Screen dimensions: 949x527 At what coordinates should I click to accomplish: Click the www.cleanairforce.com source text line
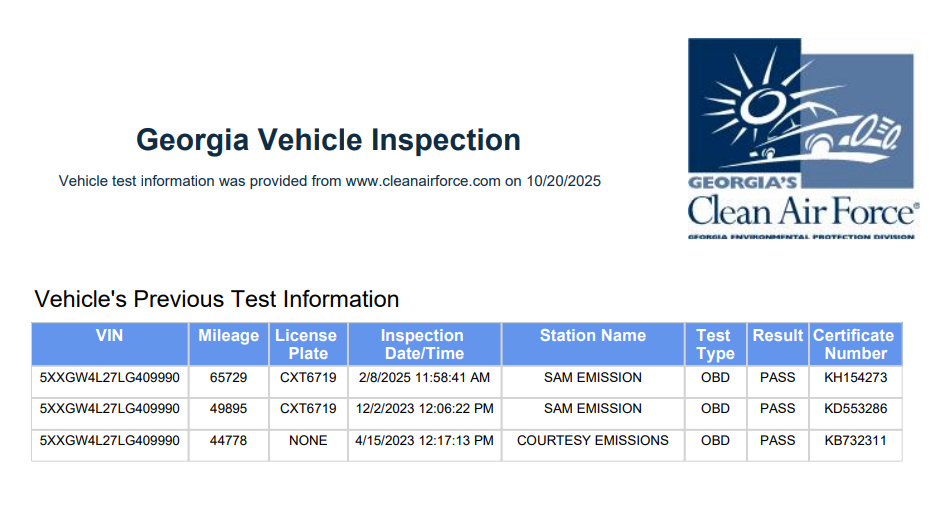[330, 181]
